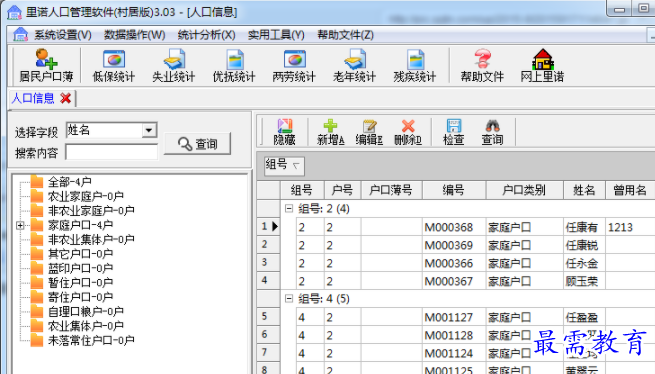The height and width of the screenshot is (374, 655).
Task: Visit 网上里诺 house icon
Action: [542, 66]
